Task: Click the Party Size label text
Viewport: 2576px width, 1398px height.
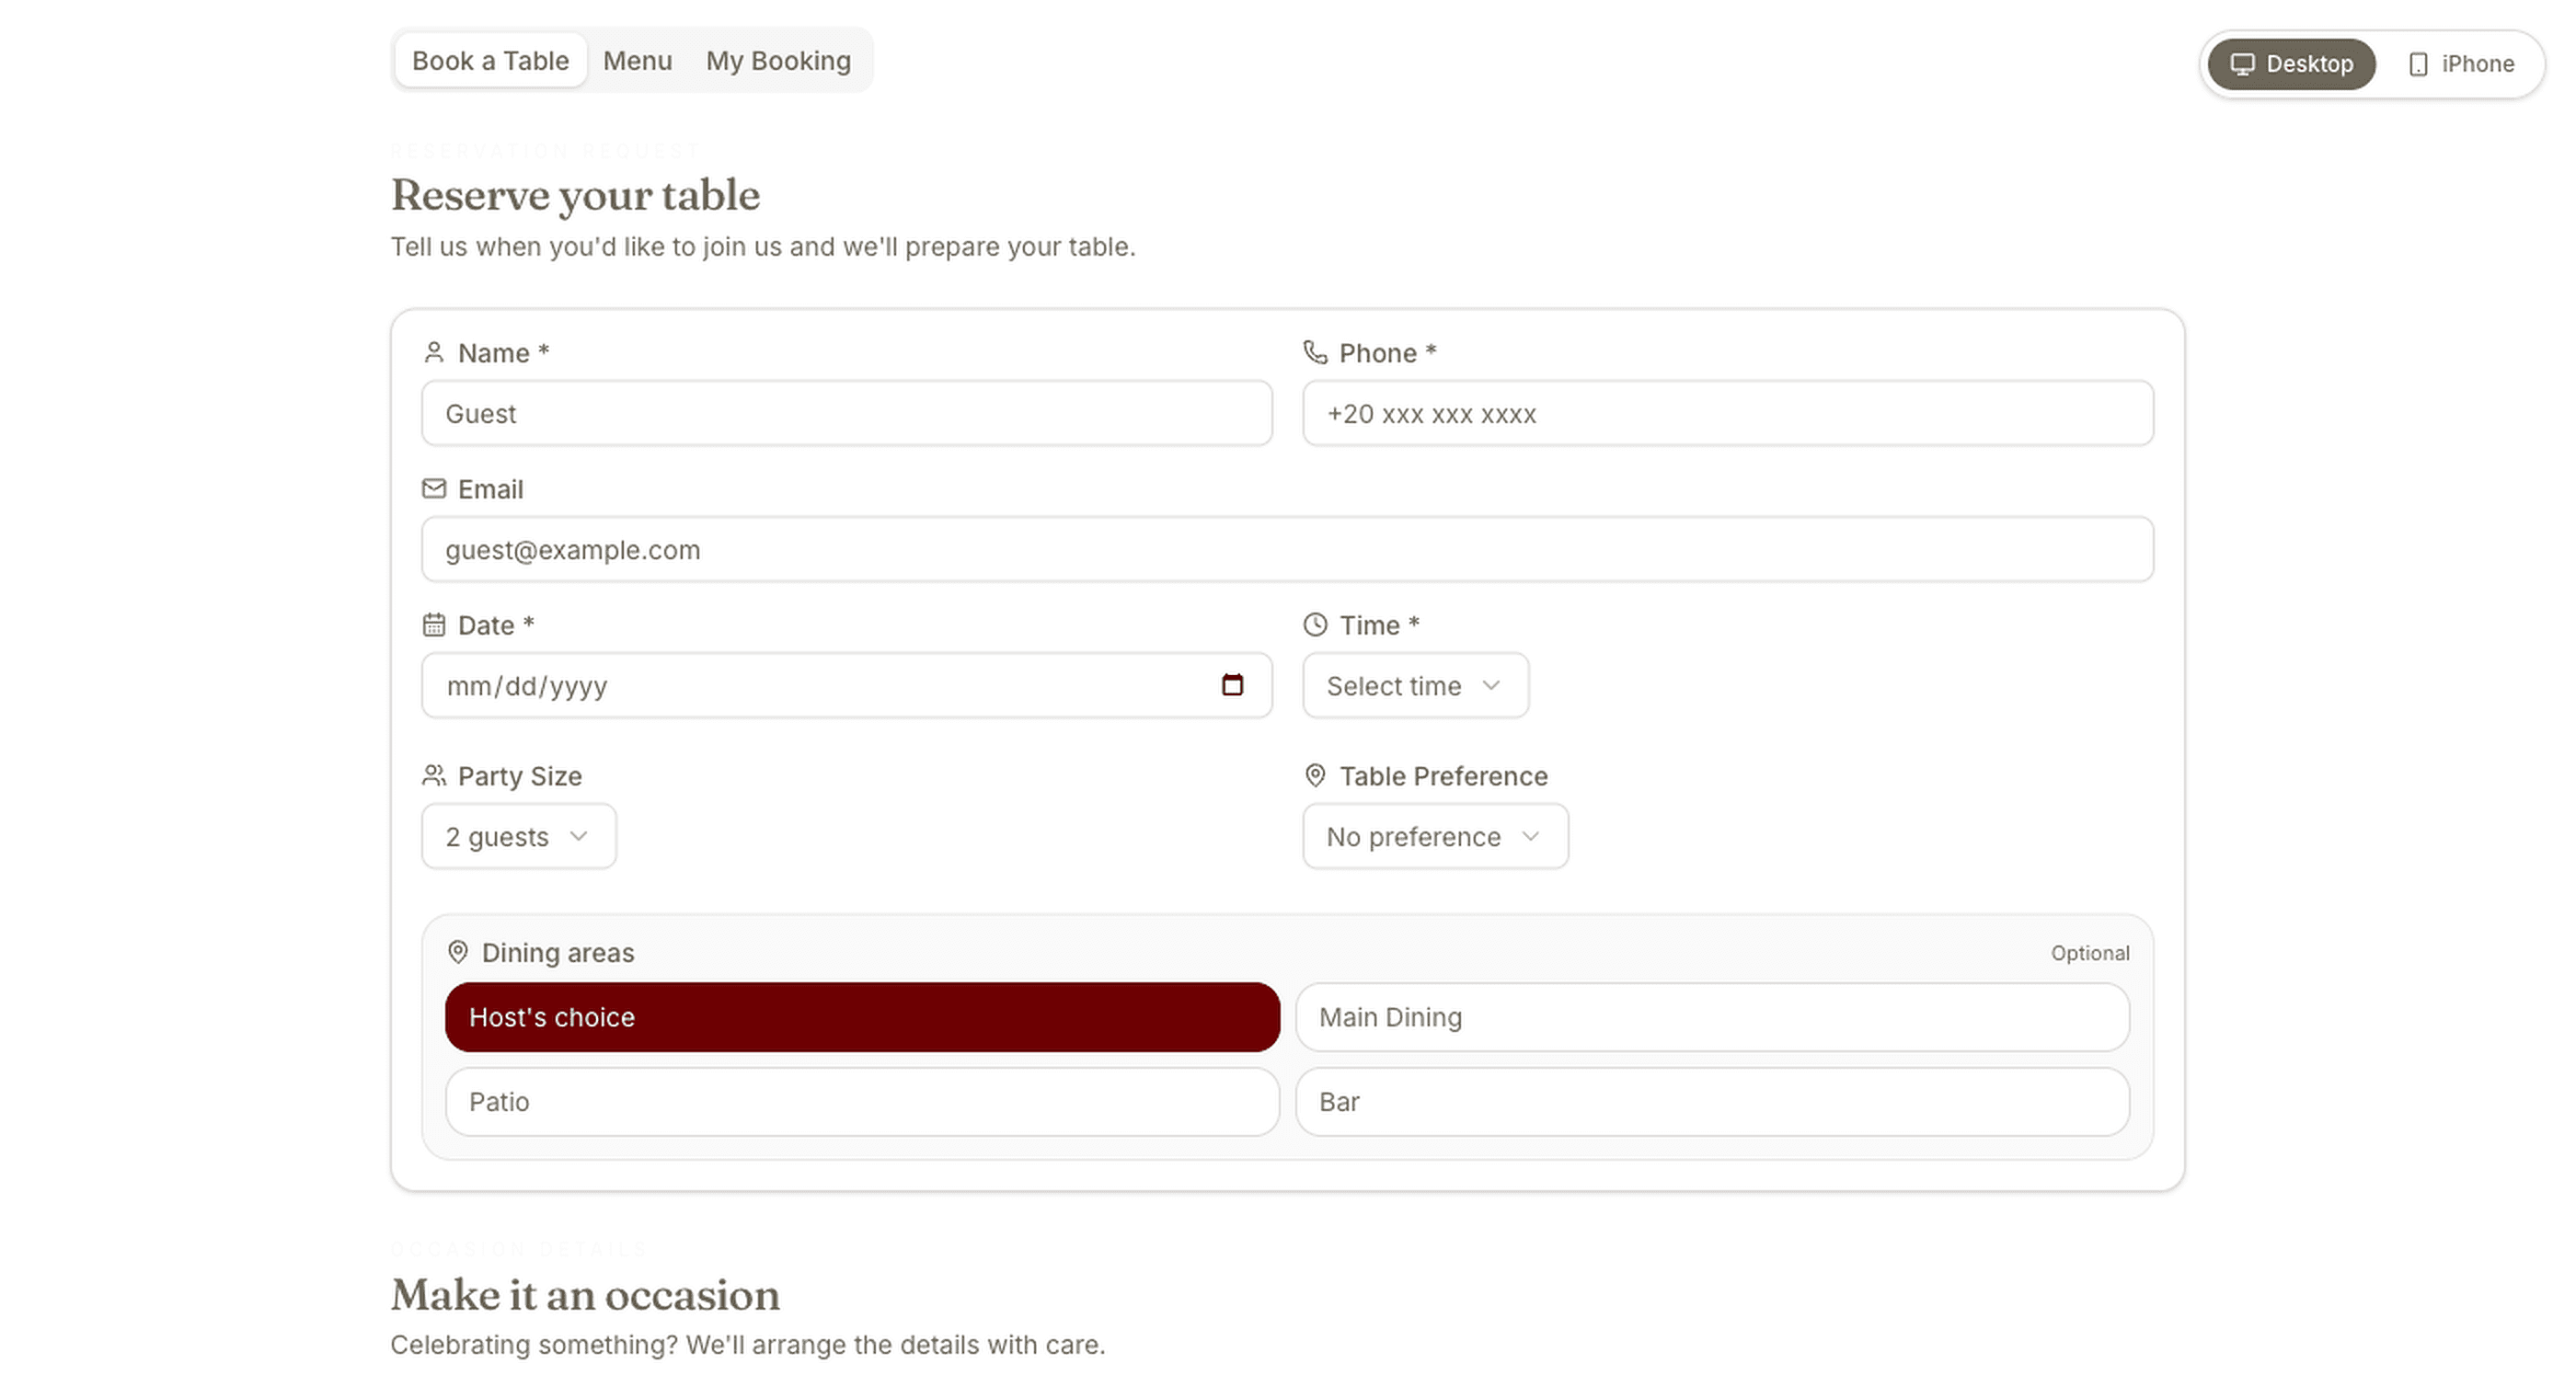Action: coord(520,776)
